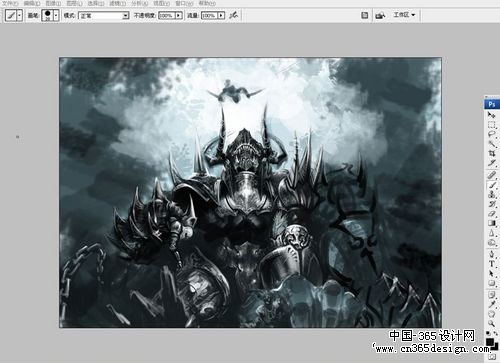Image resolution: width=500 pixels, height=363 pixels.
Task: Click the opacity 100% value field
Action: (167, 15)
